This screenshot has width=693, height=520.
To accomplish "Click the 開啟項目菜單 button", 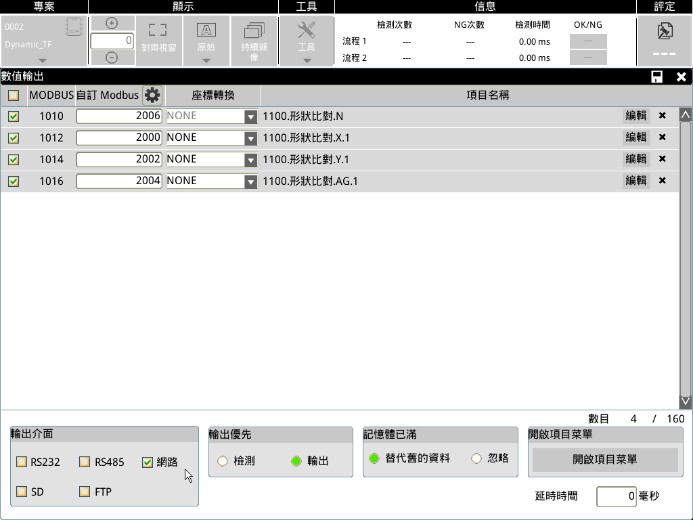I will coord(604,460).
